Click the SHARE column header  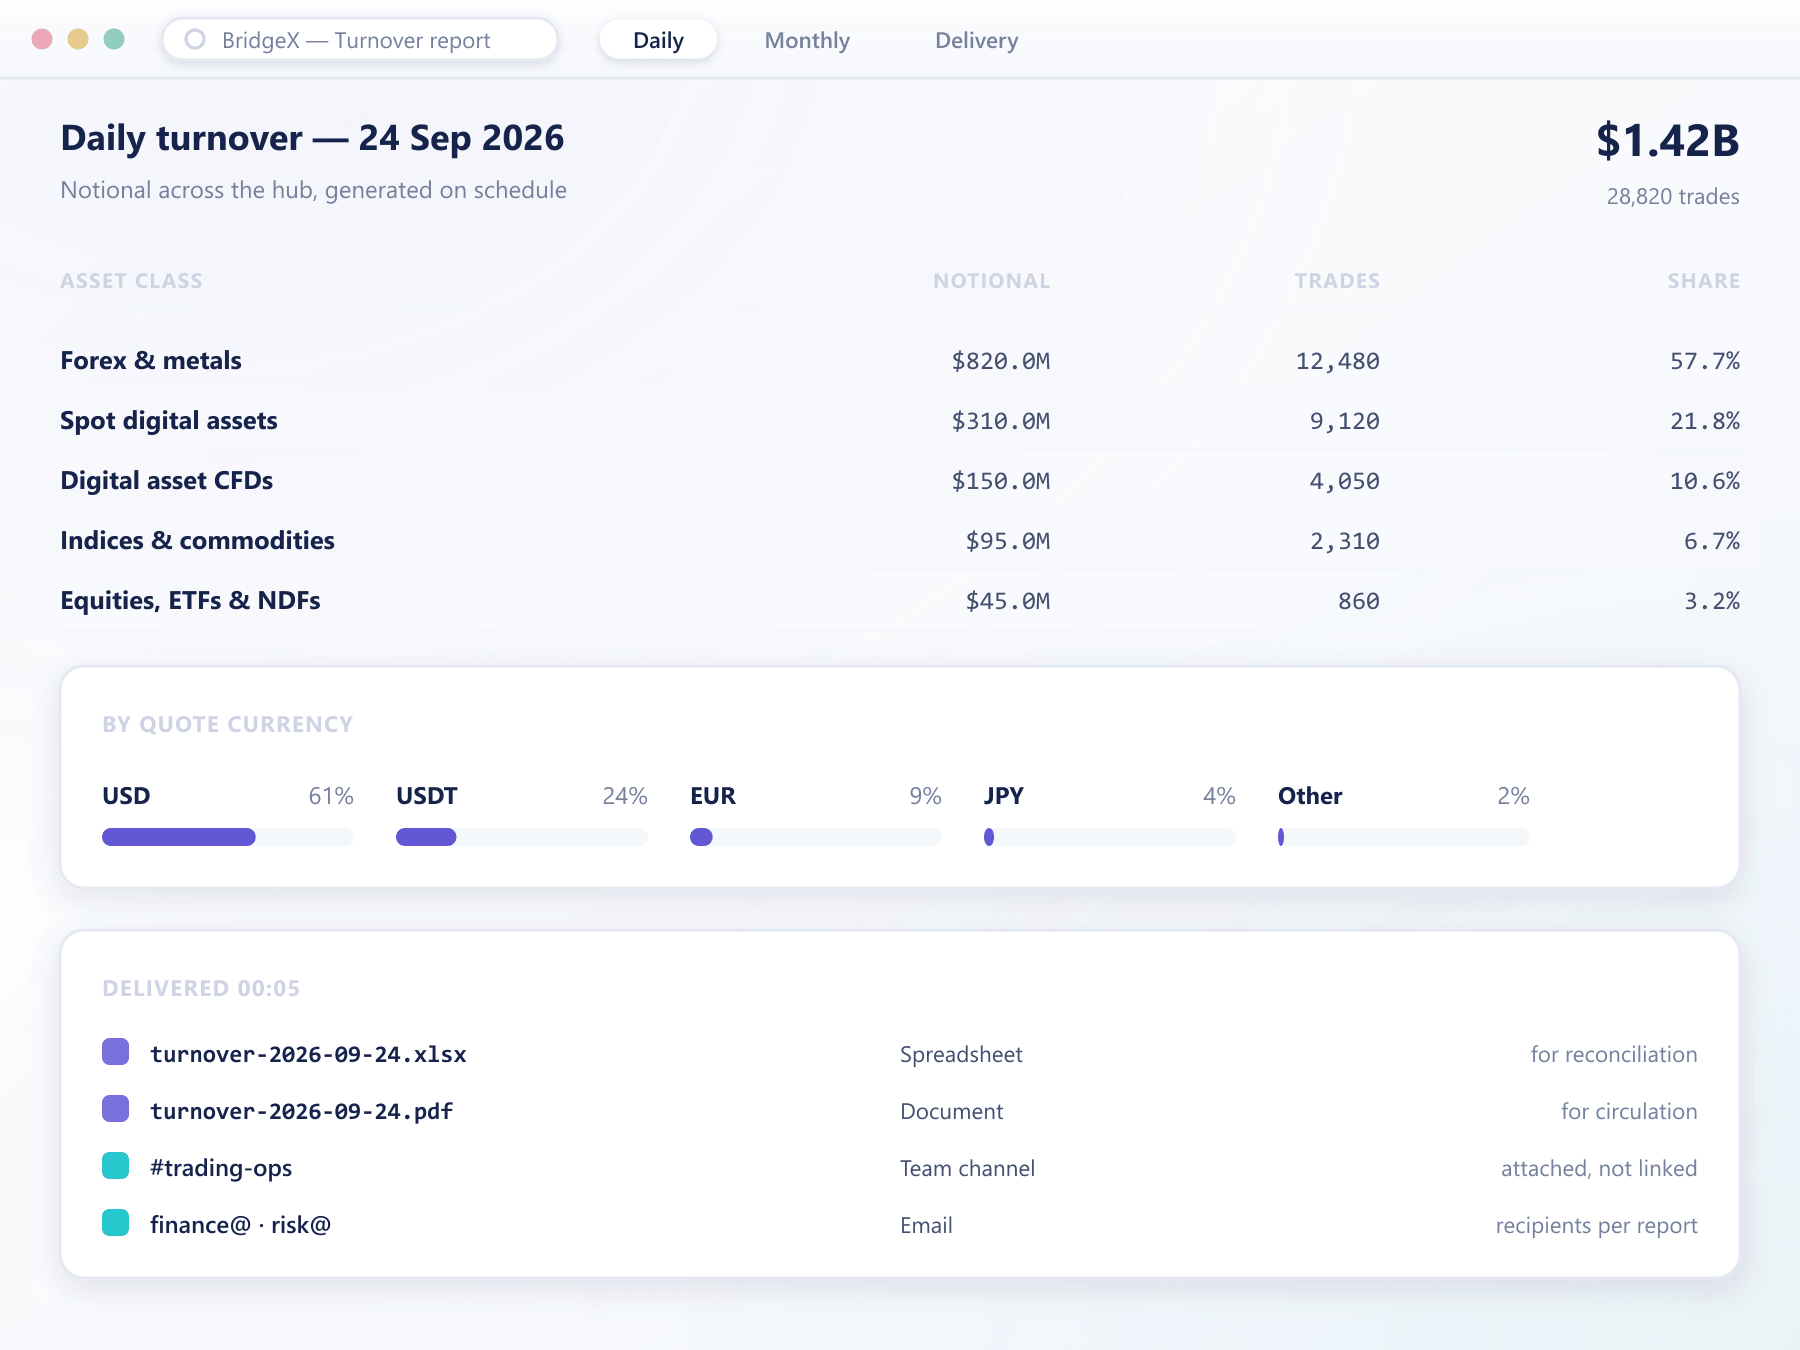(x=1704, y=281)
